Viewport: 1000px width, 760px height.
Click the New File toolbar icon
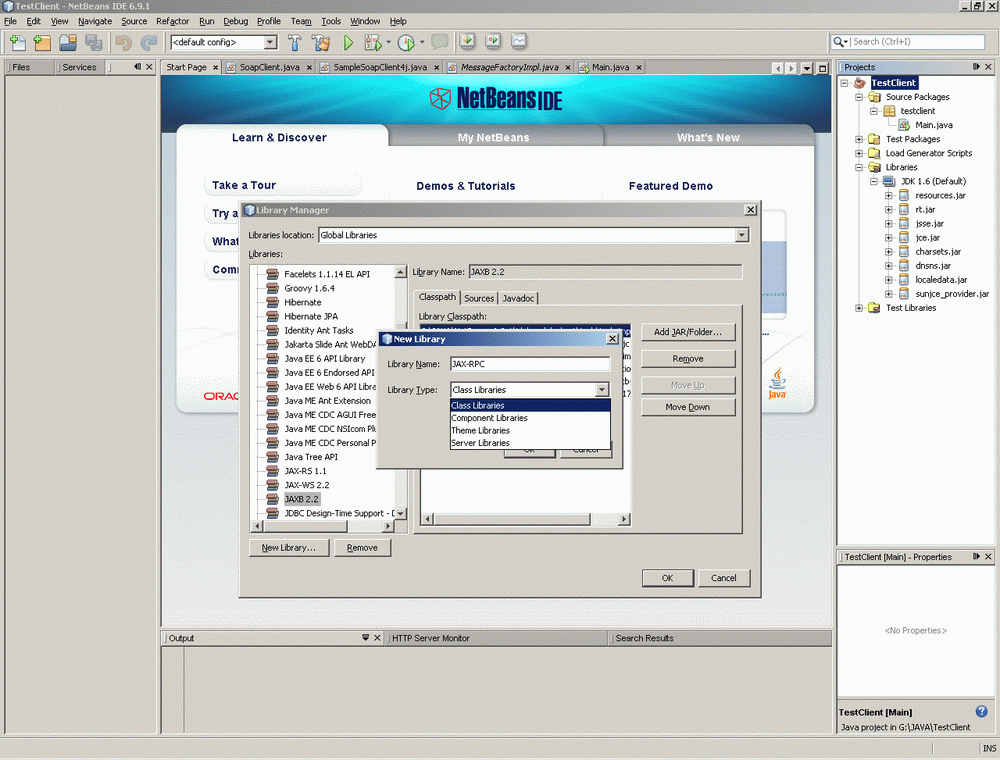tap(18, 43)
